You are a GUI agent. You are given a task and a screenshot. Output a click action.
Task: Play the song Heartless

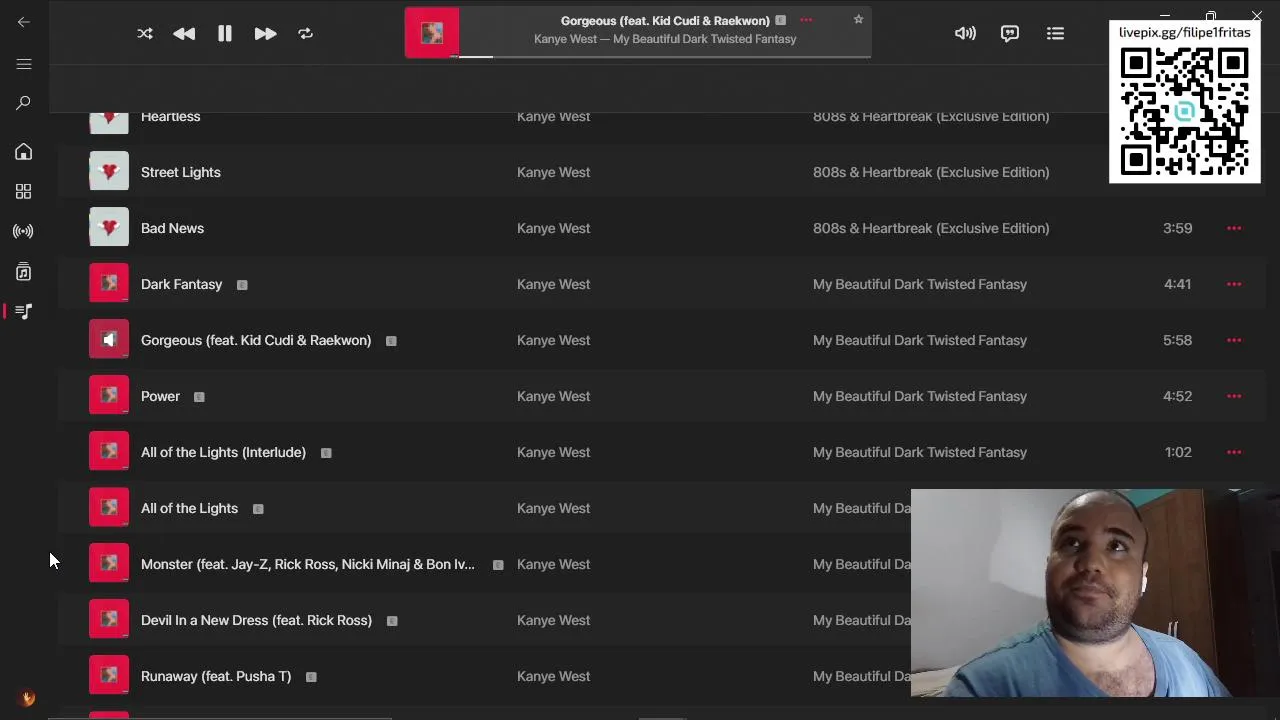(x=171, y=116)
